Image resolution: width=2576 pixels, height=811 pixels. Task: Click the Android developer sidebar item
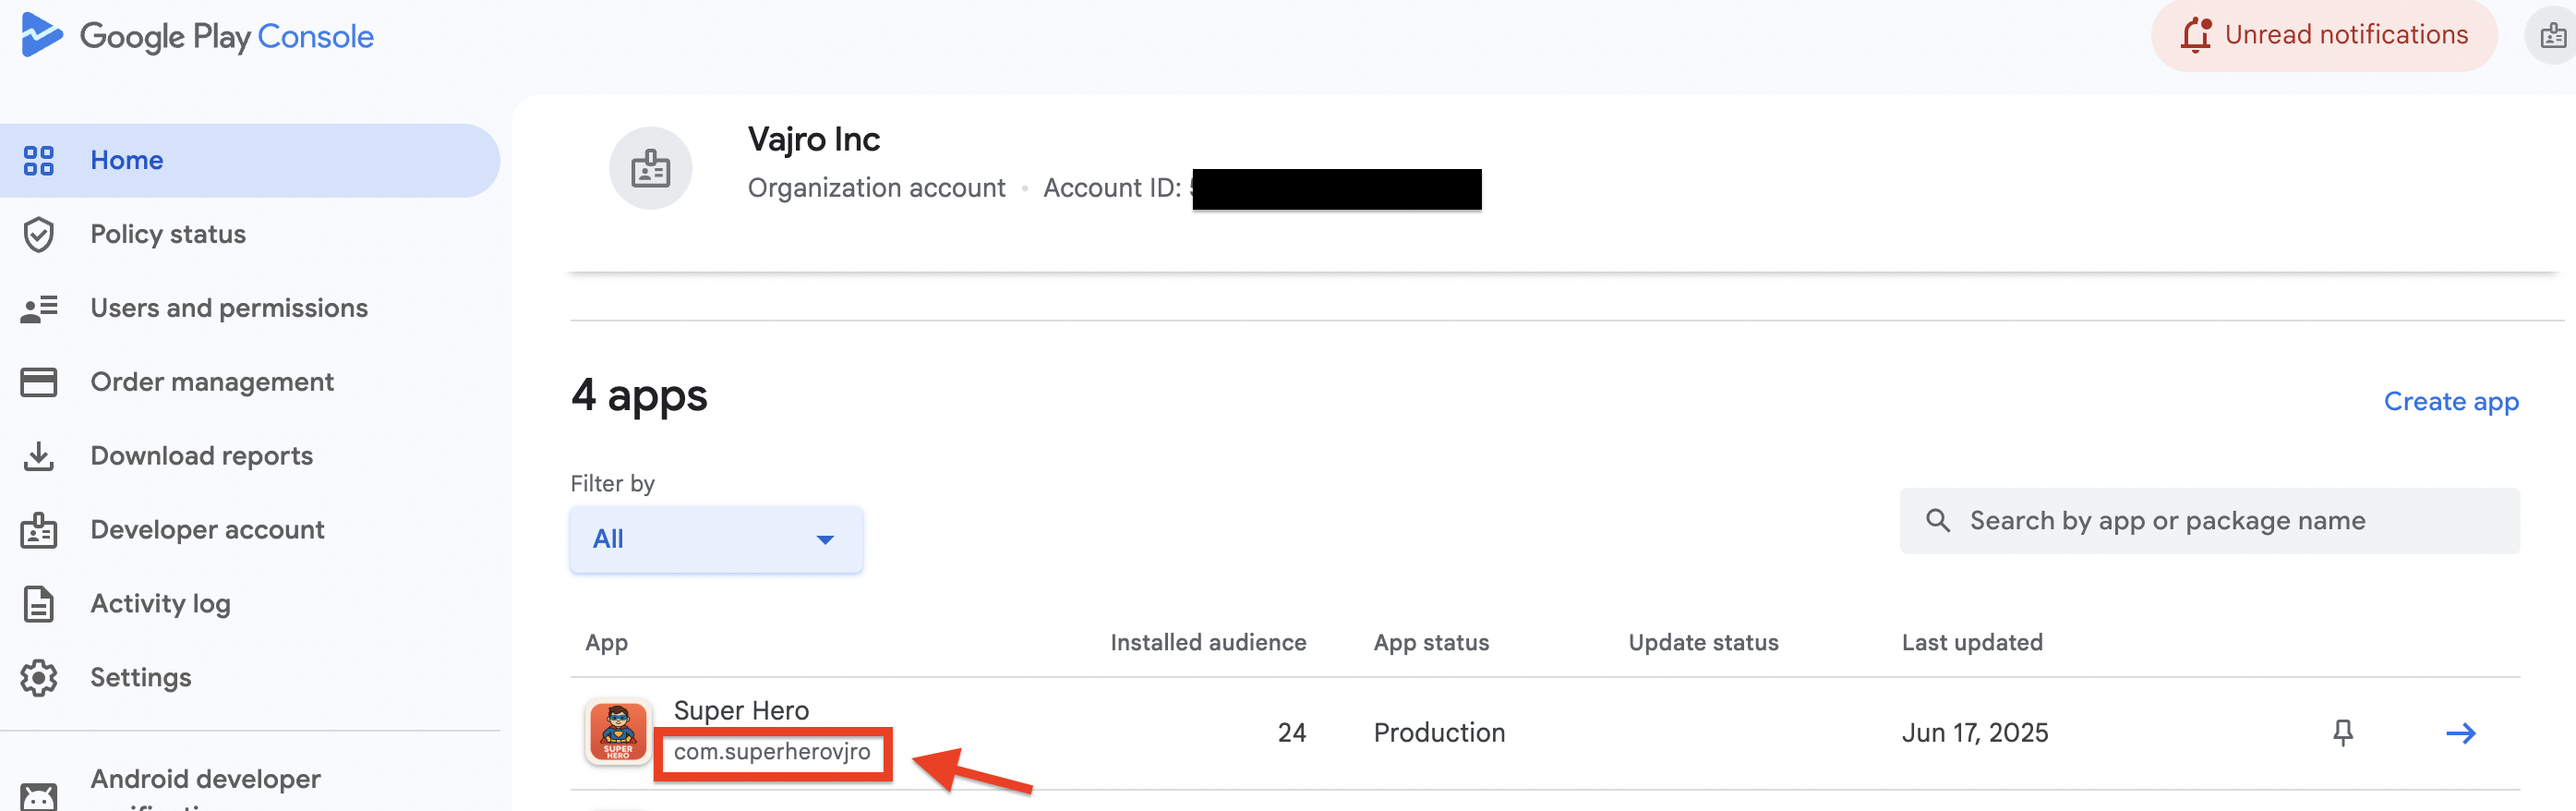(205, 779)
